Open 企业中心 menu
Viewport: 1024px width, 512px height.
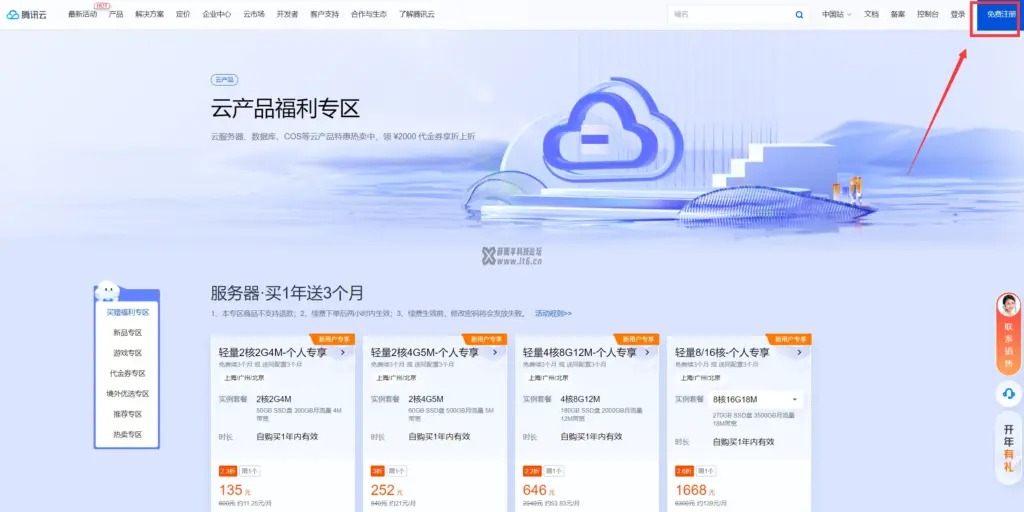coord(217,14)
